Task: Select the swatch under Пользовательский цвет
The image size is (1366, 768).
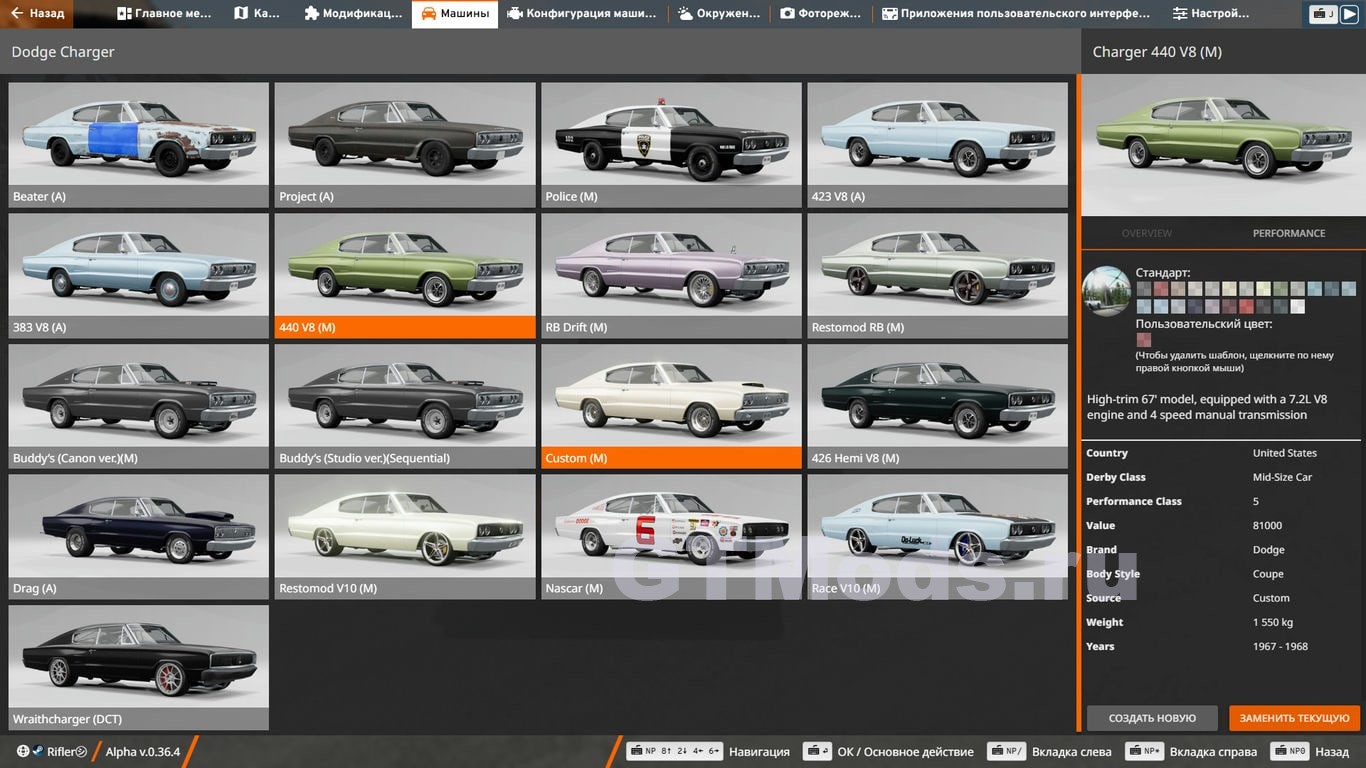Action: click(x=1144, y=340)
